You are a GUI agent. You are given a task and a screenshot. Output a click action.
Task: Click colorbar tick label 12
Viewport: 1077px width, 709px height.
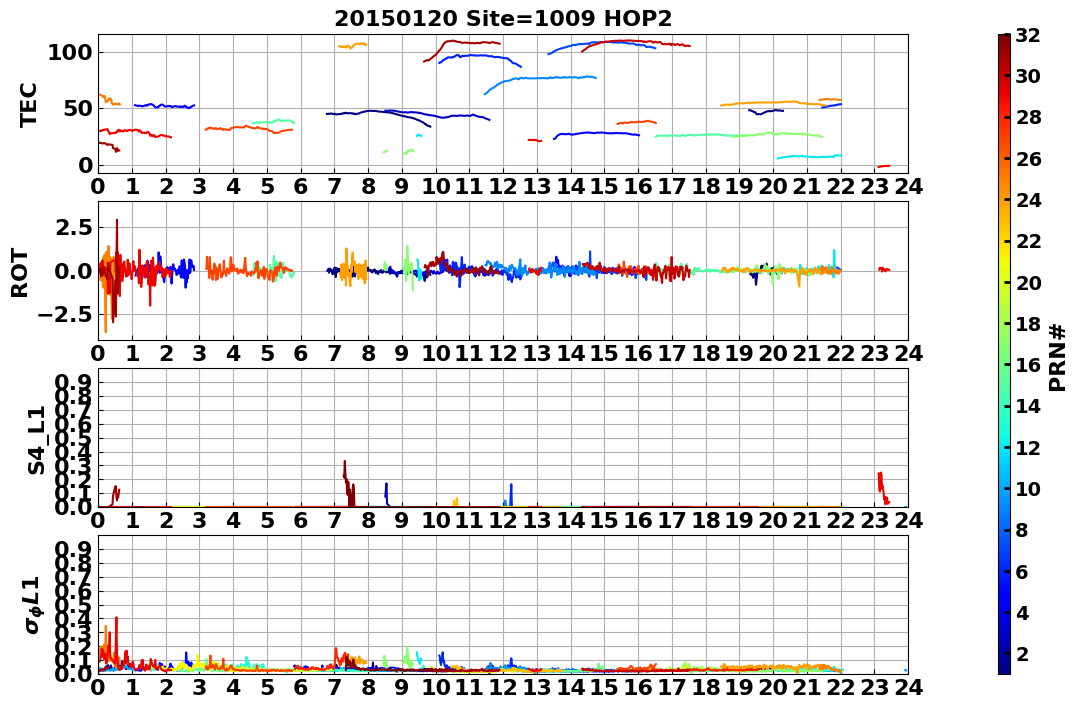tap(1028, 447)
